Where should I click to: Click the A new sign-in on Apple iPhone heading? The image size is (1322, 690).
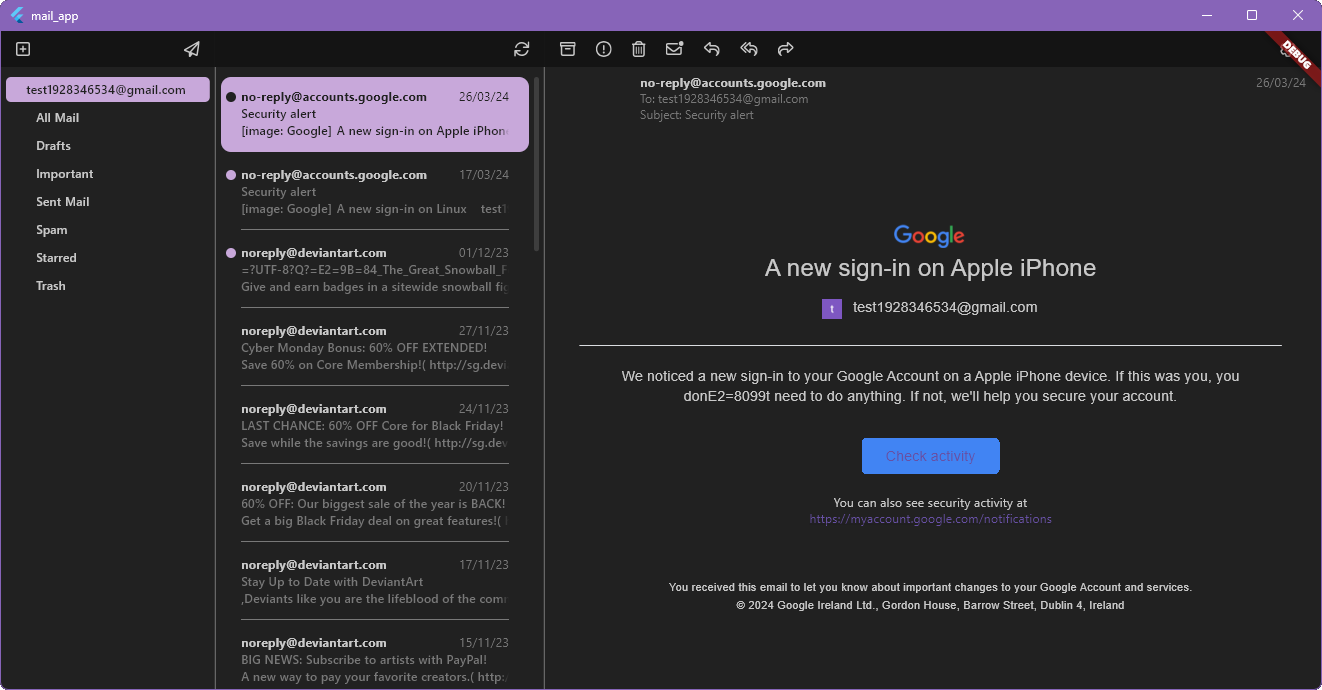pos(930,268)
